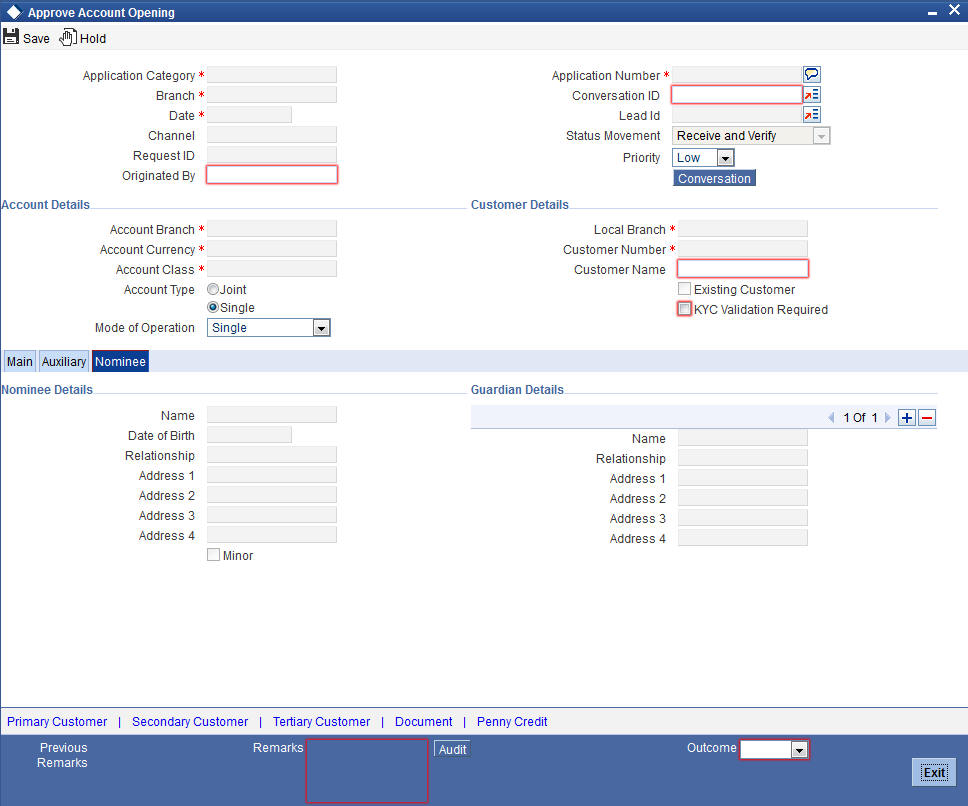Screen dimensions: 968x806
Task: Click the Guardian Relationship field
Action: (743, 458)
